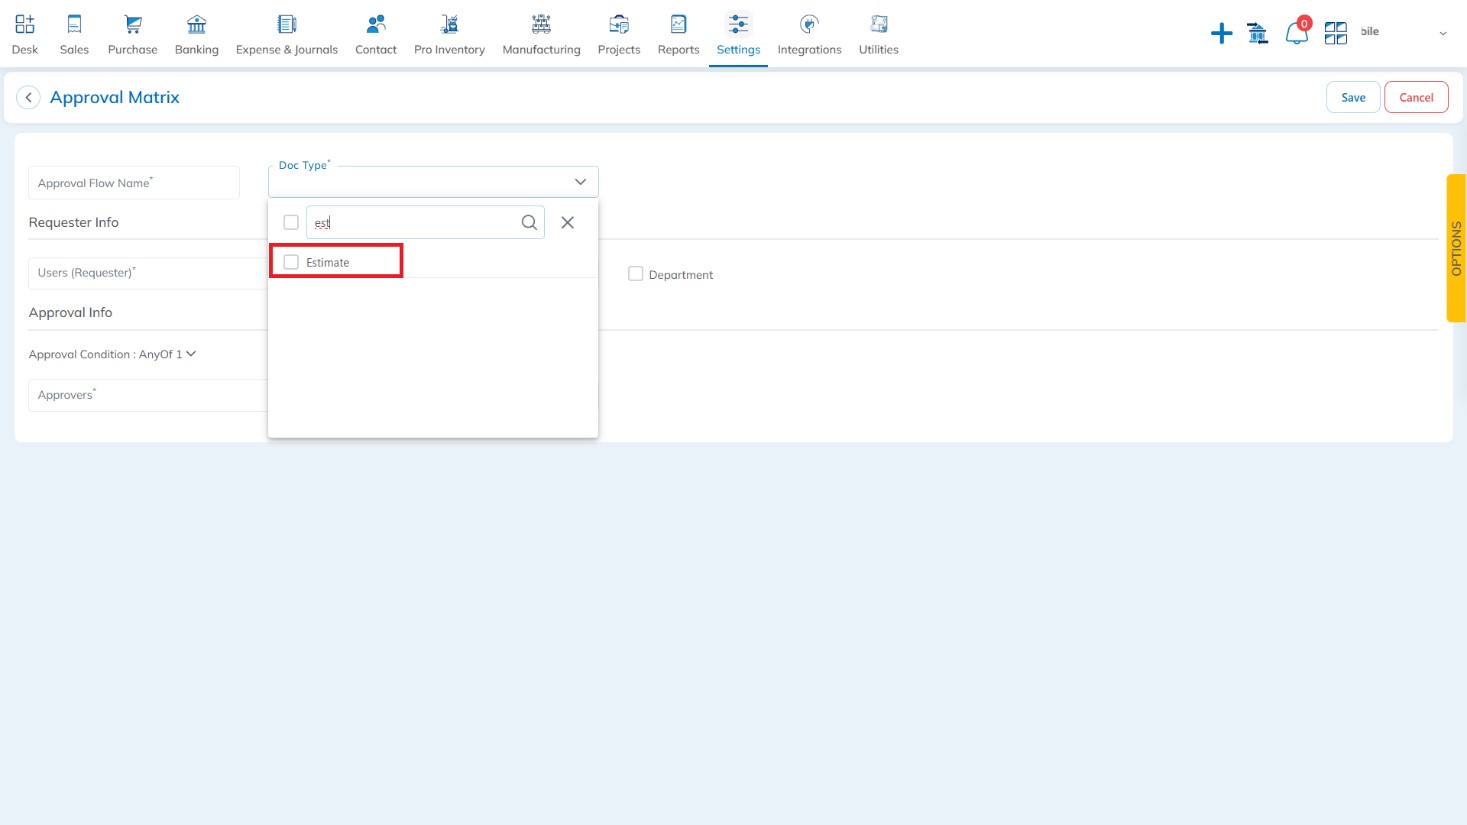This screenshot has width=1467, height=825.
Task: Click the blue plus quick-add icon
Action: click(x=1221, y=34)
